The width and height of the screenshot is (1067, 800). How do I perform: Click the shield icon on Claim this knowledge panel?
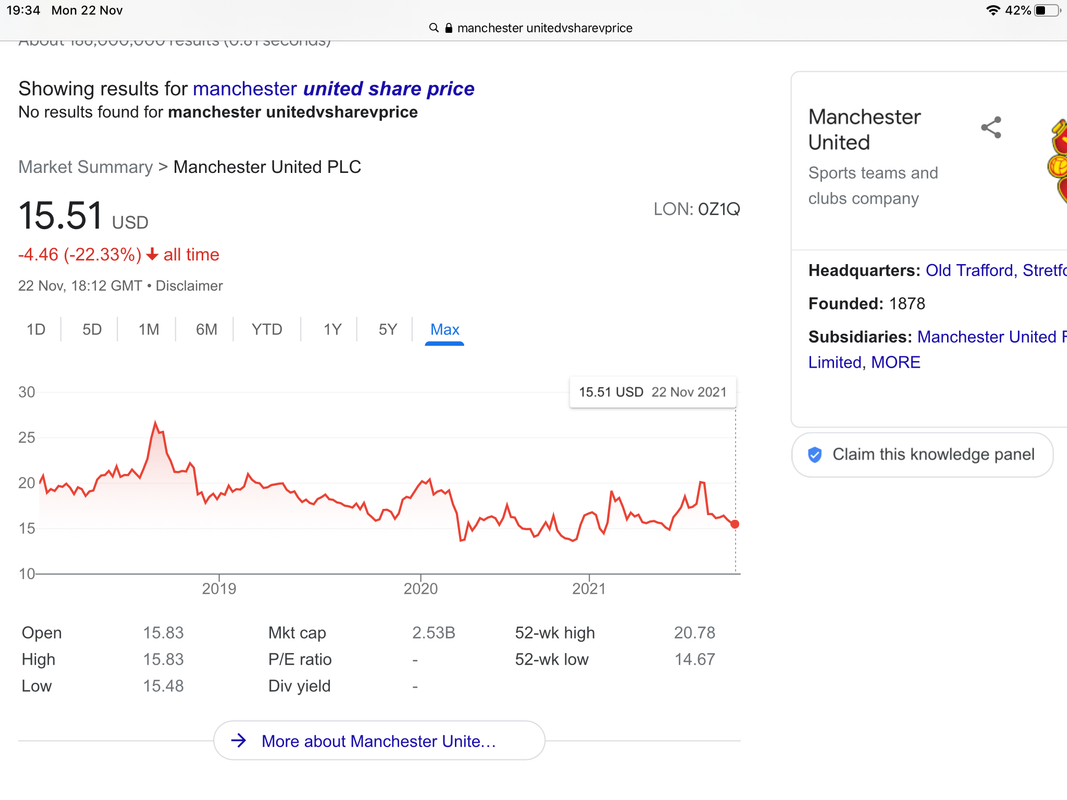(815, 454)
